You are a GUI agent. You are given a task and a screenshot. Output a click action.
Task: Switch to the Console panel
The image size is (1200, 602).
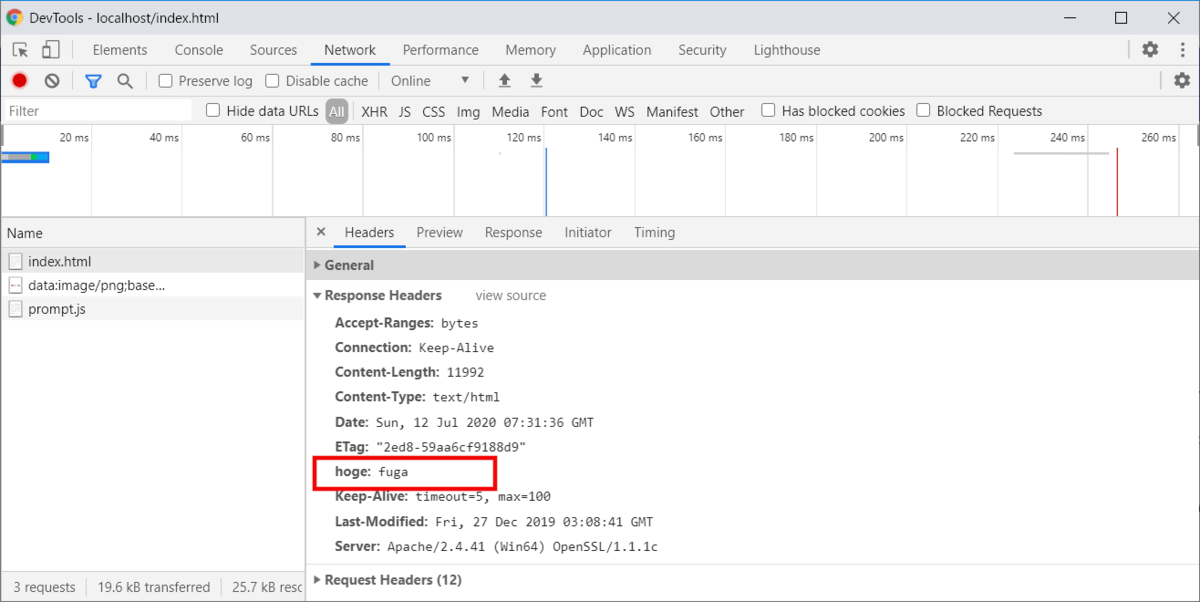(x=199, y=50)
